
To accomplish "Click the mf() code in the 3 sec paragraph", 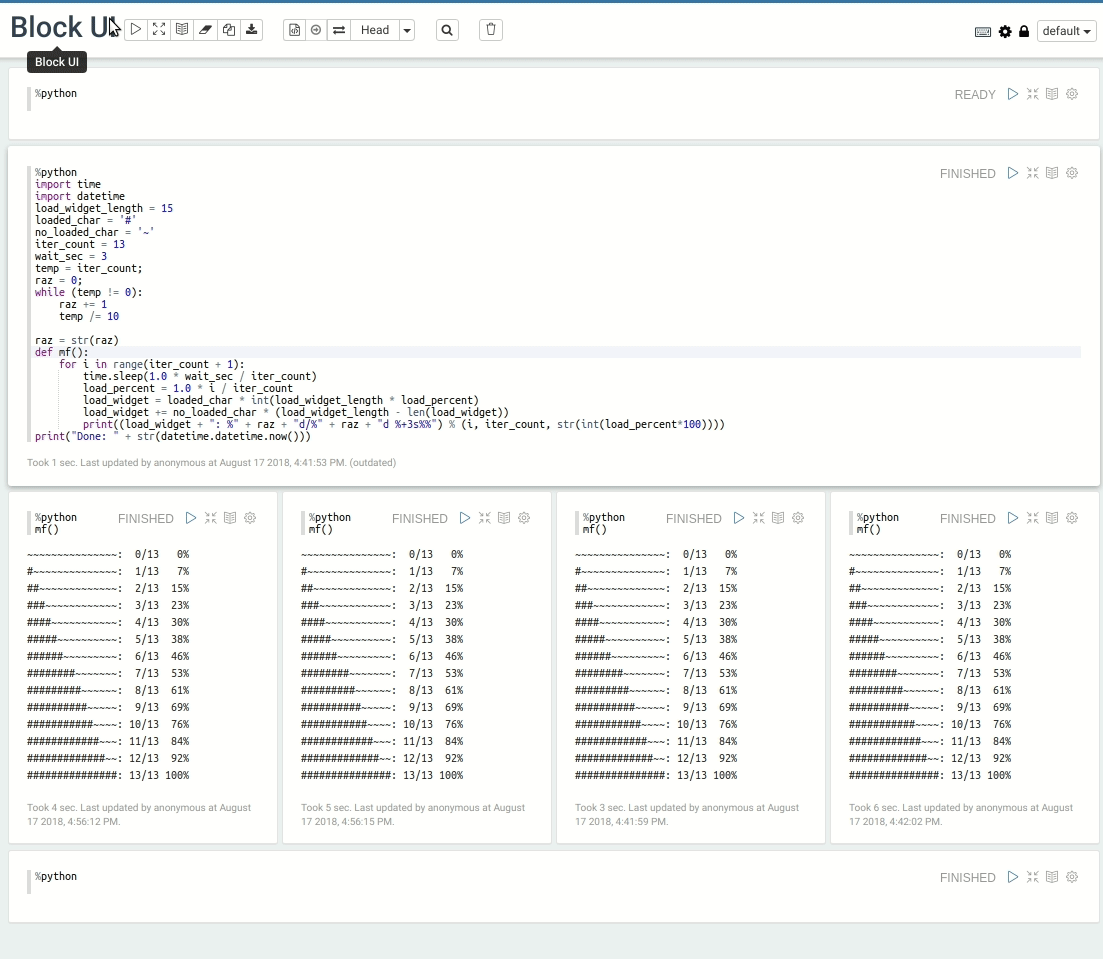I will [x=594, y=529].
